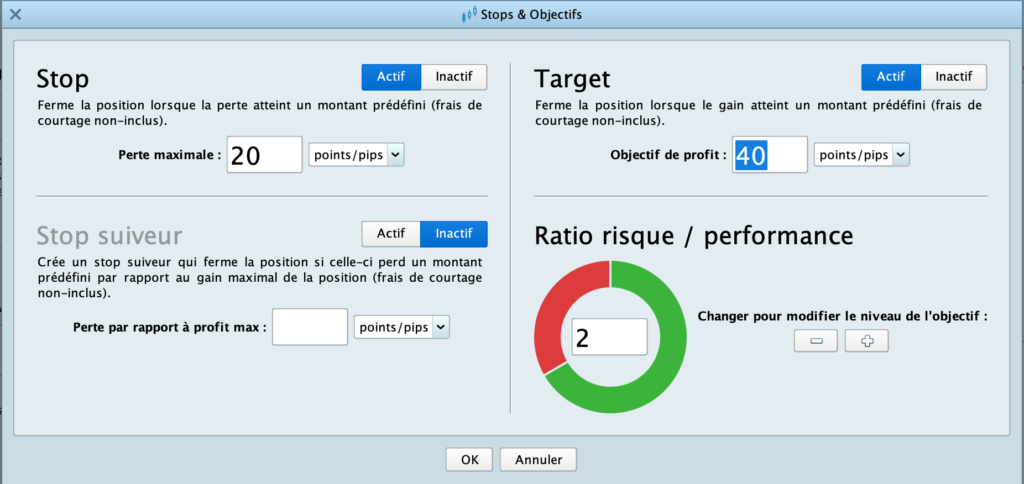
Task: Select the ratio value field in the donut
Action: coord(609,338)
